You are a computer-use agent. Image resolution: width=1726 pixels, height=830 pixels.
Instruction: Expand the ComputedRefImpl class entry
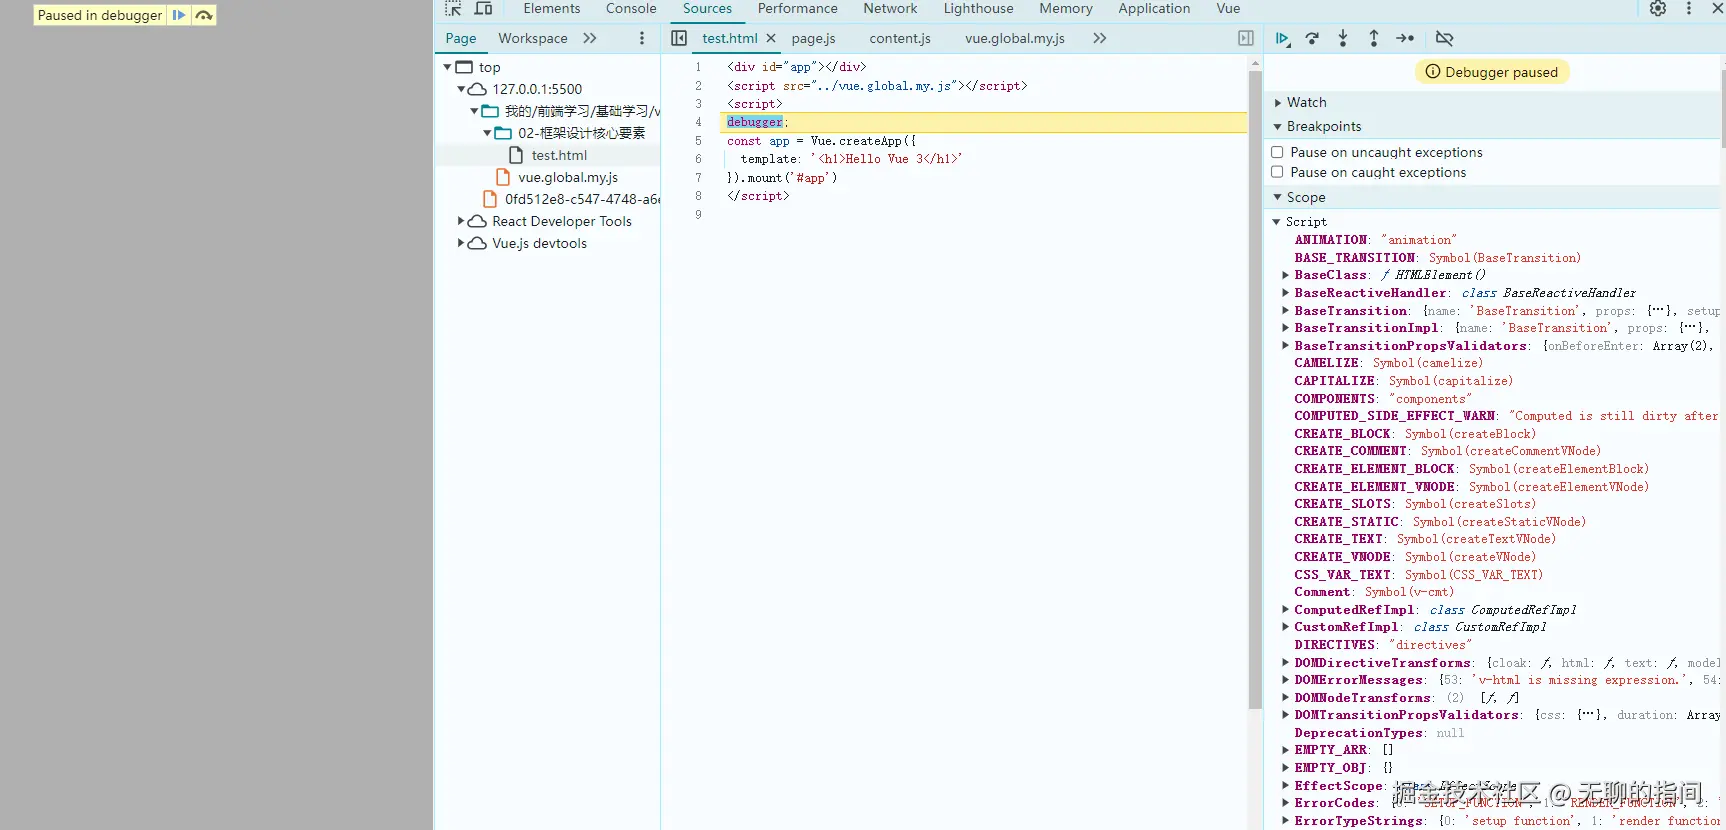coord(1286,610)
